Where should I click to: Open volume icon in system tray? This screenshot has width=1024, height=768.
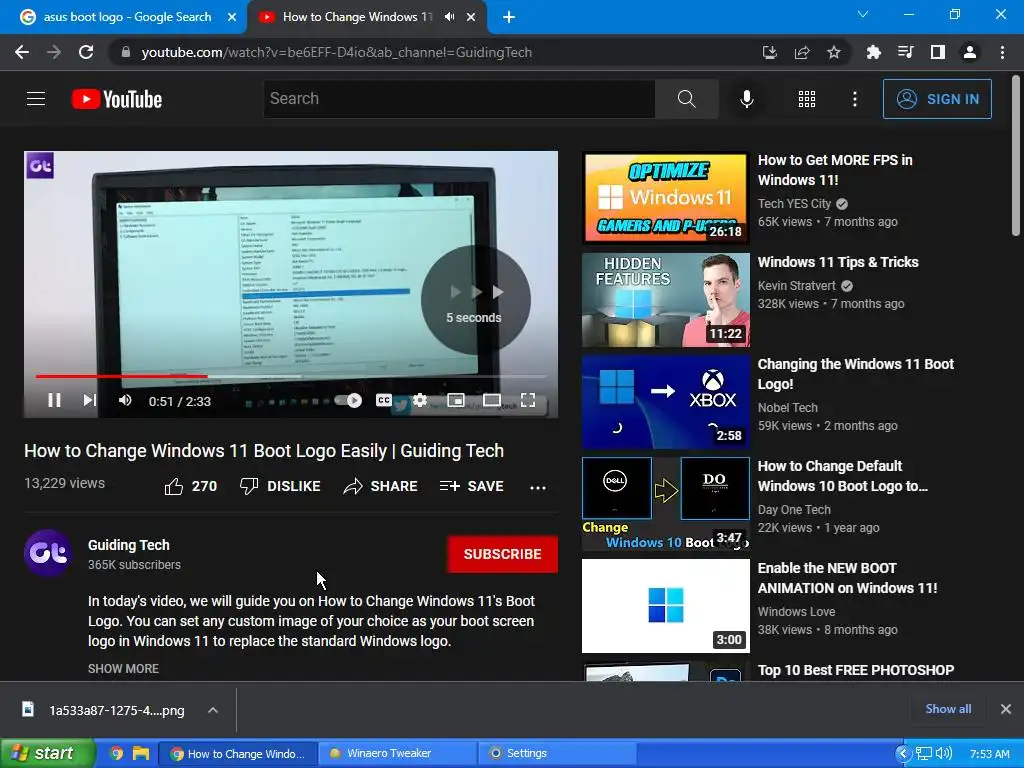coord(944,753)
